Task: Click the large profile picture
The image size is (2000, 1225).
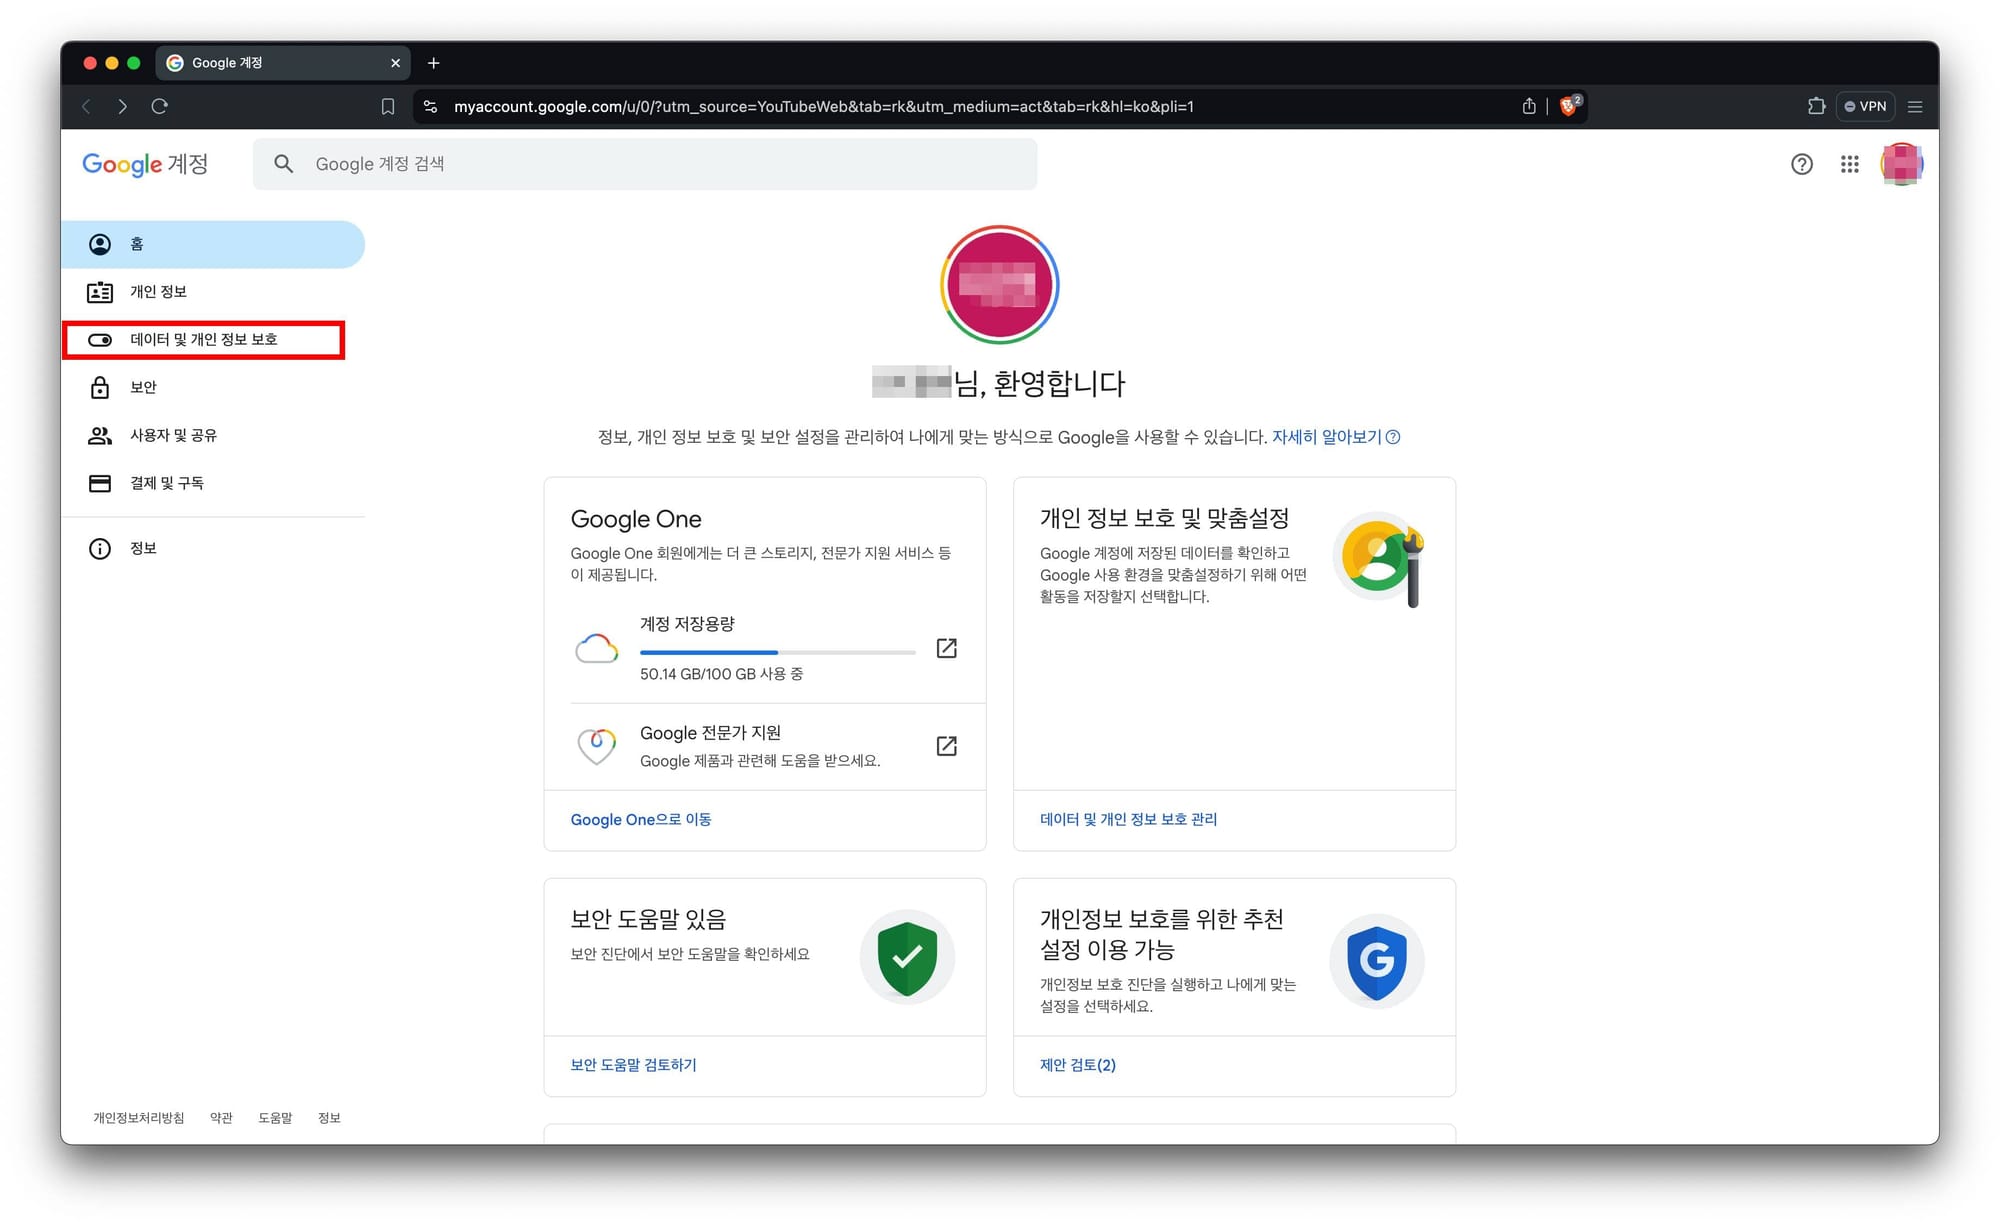Action: [999, 284]
